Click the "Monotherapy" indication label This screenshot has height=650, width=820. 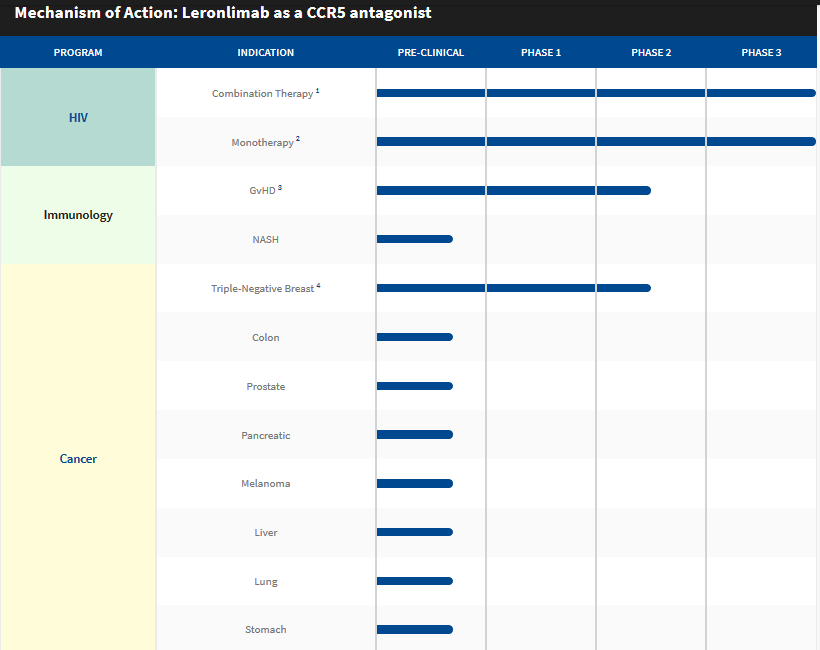click(x=263, y=142)
